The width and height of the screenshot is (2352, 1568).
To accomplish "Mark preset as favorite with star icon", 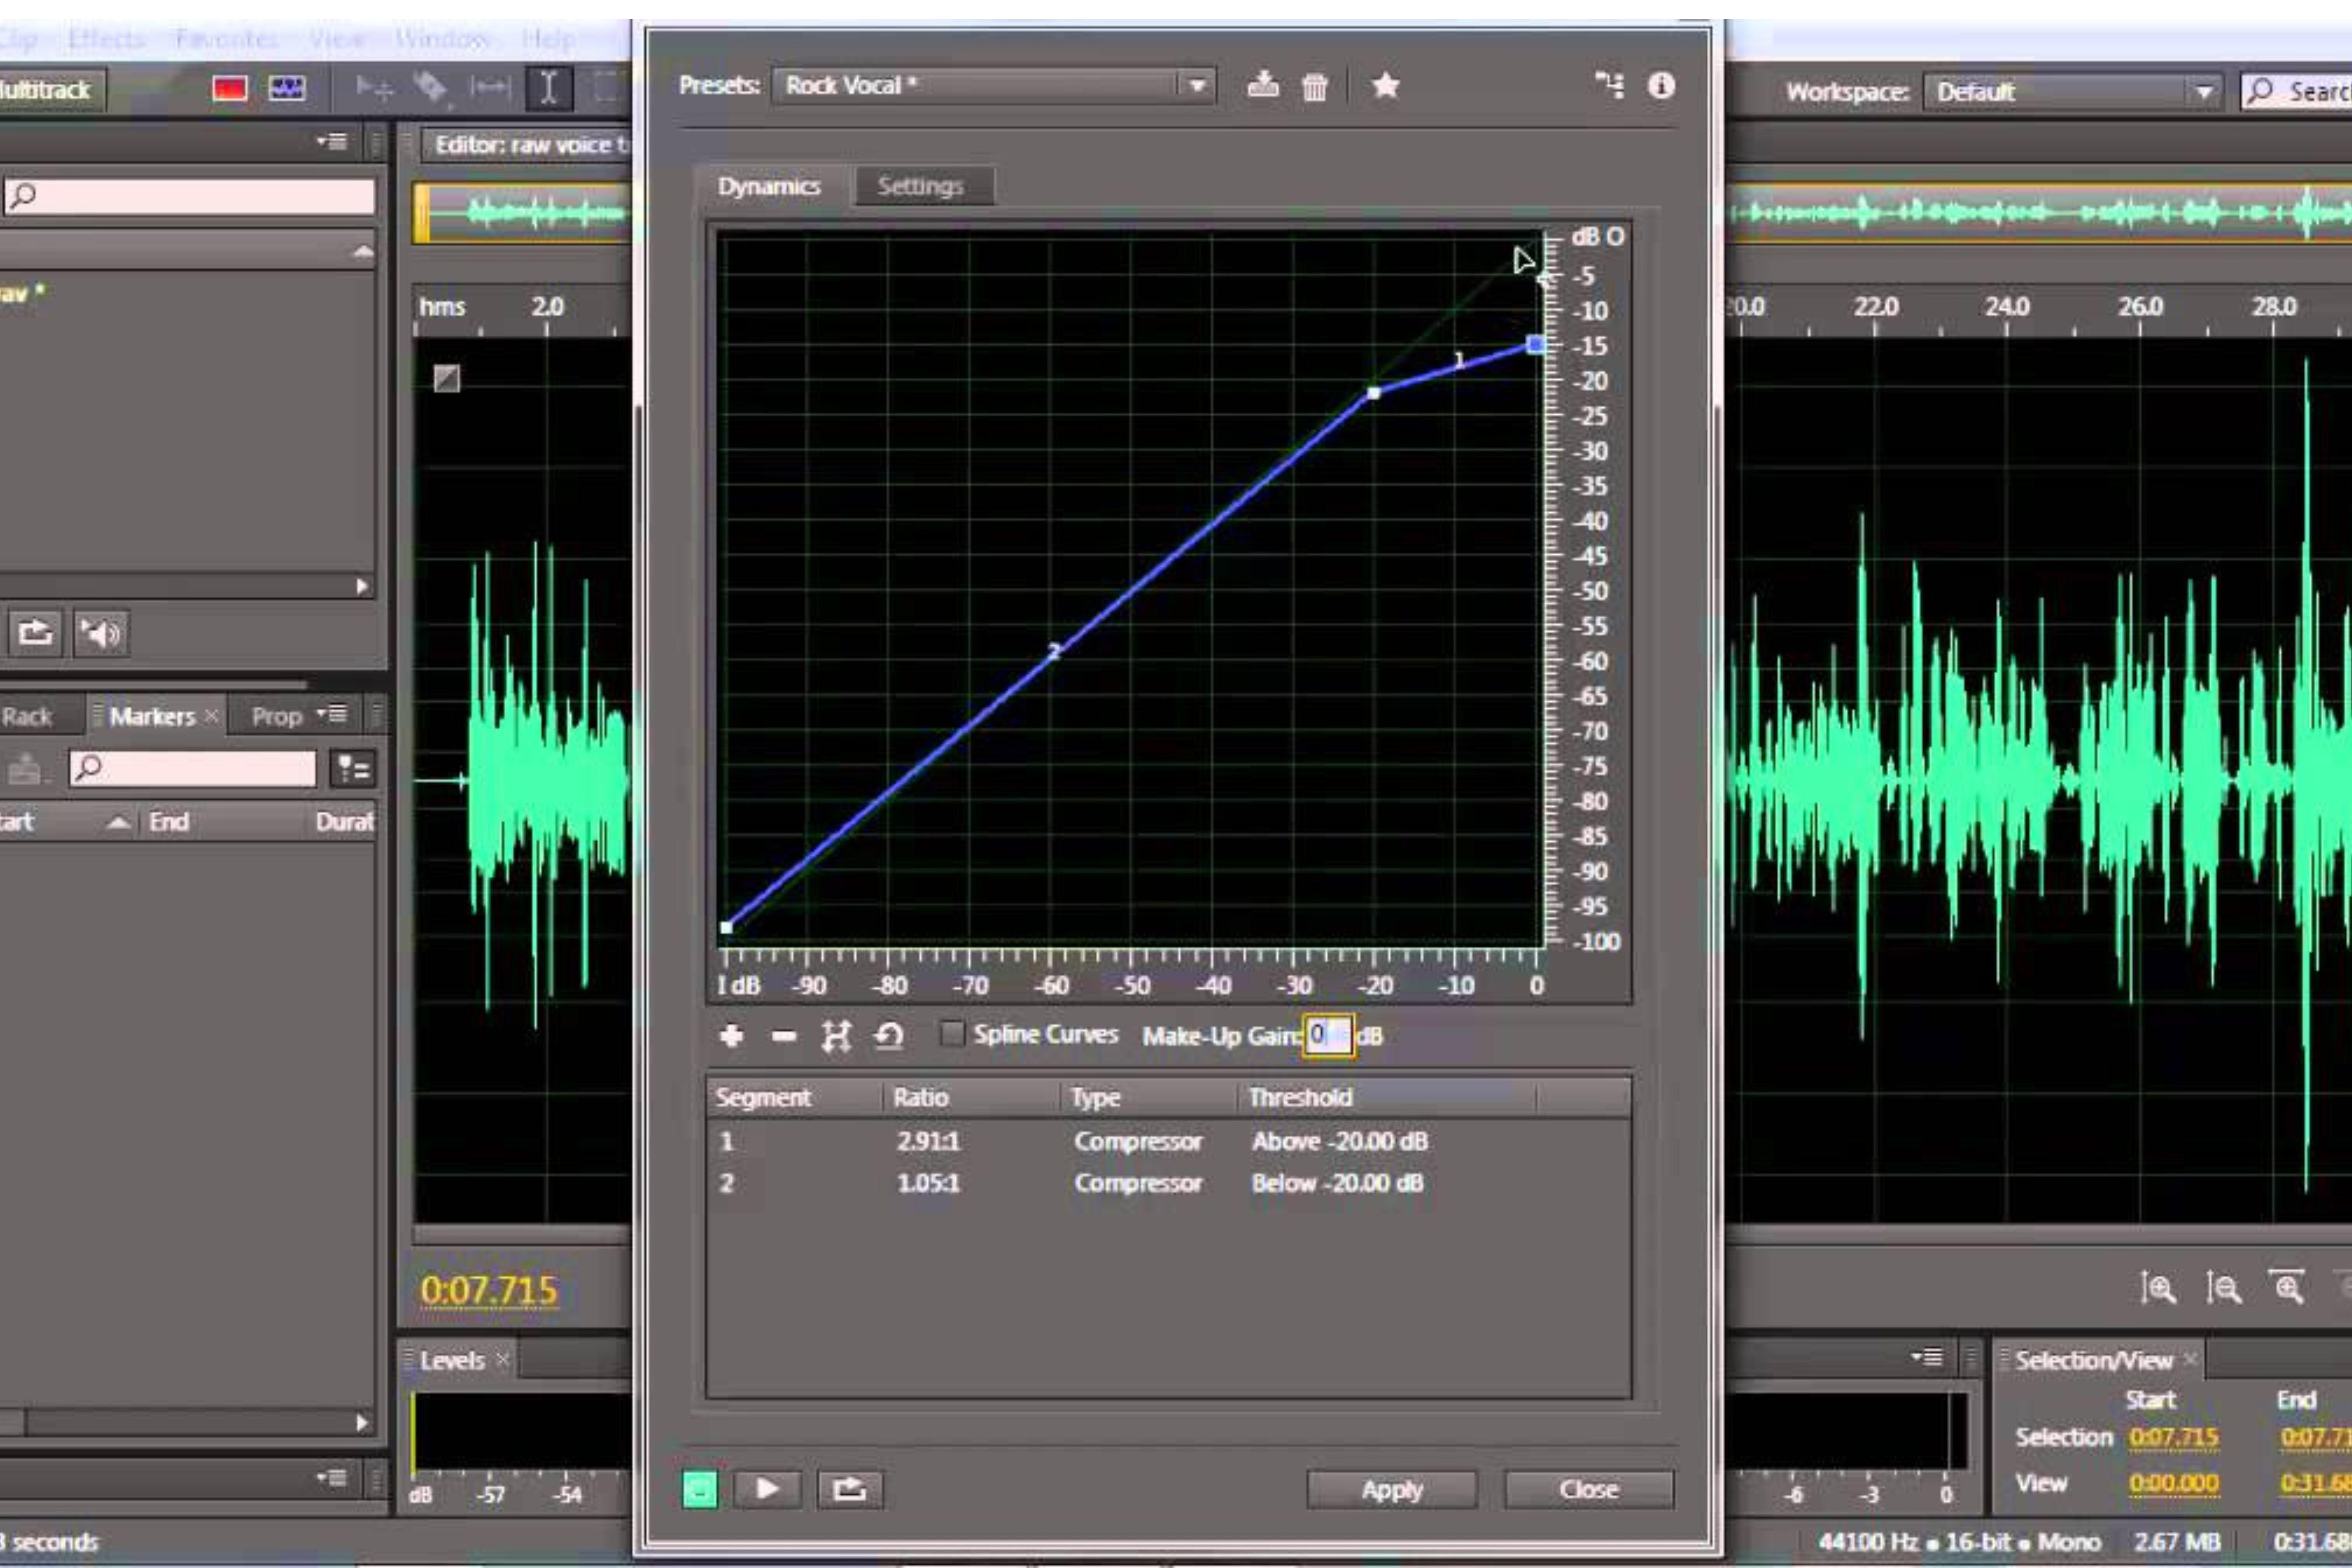I will point(1385,86).
